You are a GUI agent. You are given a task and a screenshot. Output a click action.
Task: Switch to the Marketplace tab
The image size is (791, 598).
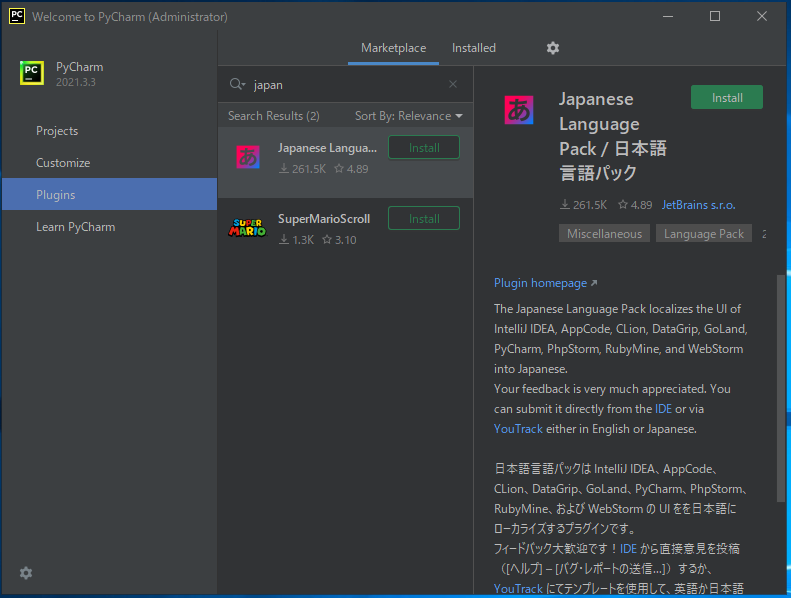pos(393,48)
